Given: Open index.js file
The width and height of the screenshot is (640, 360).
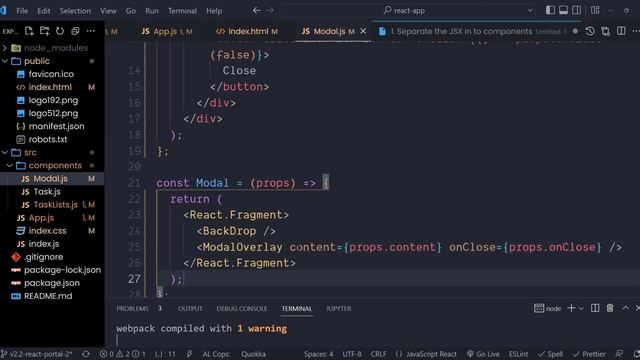Looking at the screenshot, I should [44, 244].
